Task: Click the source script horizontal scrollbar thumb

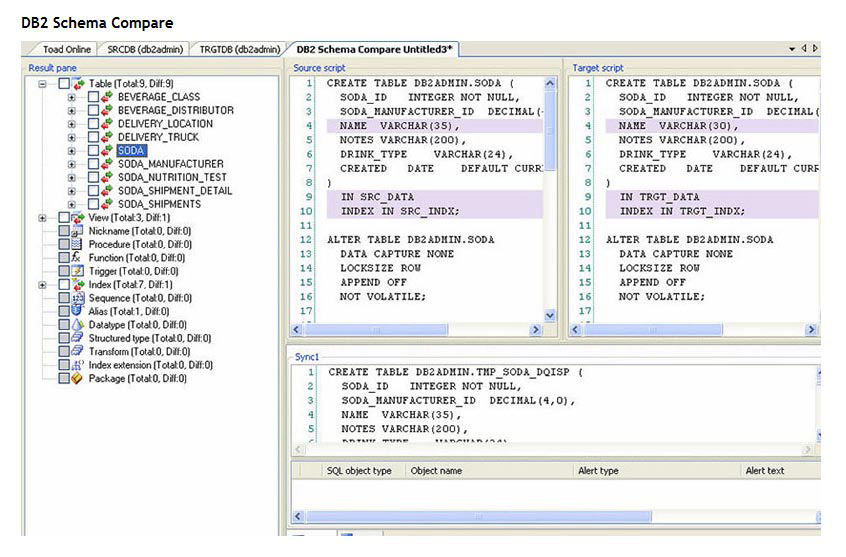Action: coord(376,329)
